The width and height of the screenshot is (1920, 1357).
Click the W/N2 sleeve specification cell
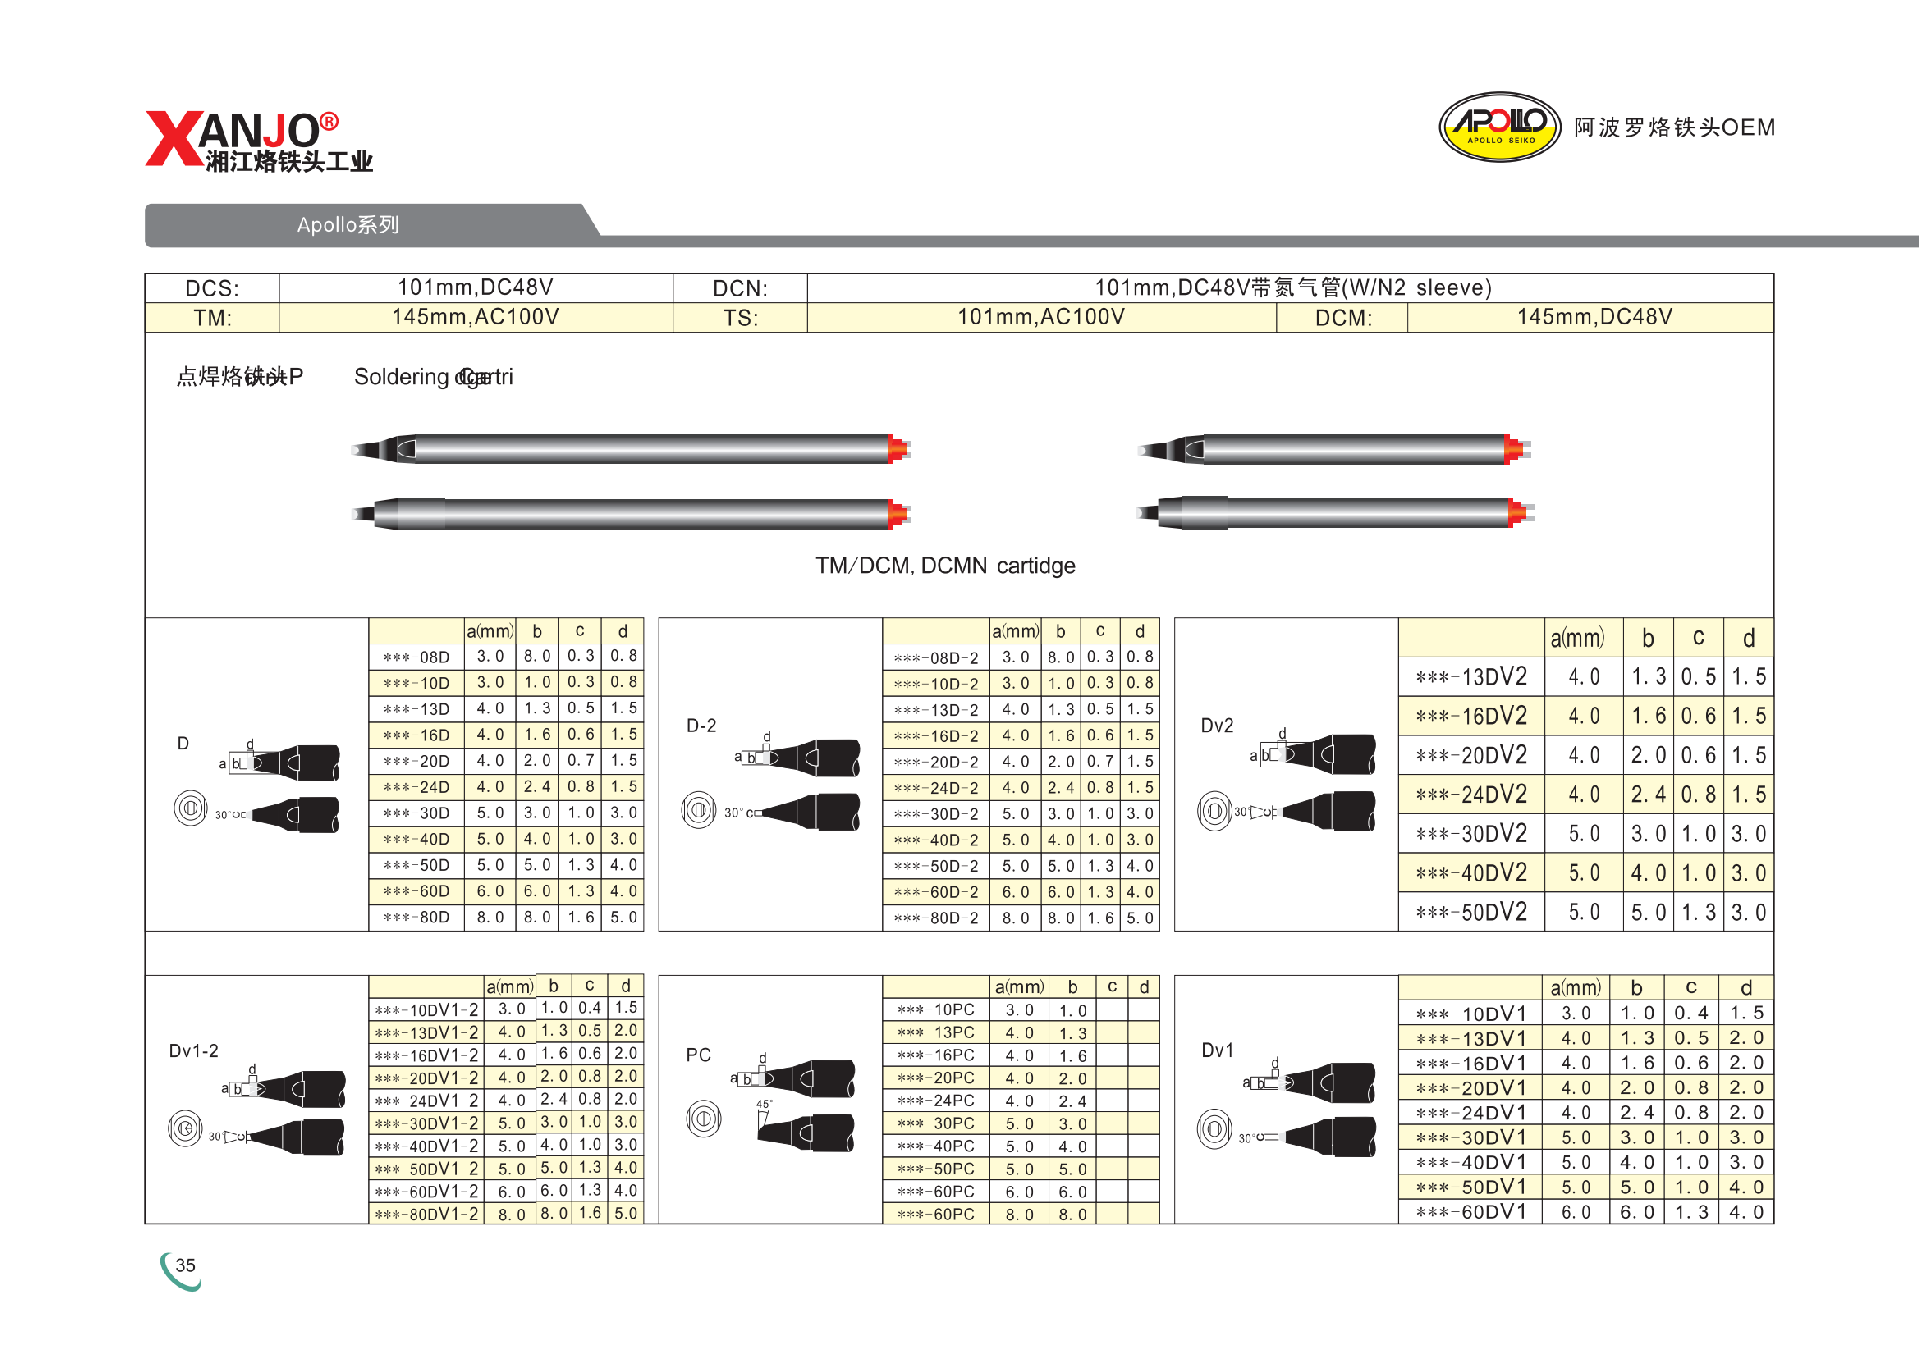[x=1290, y=288]
